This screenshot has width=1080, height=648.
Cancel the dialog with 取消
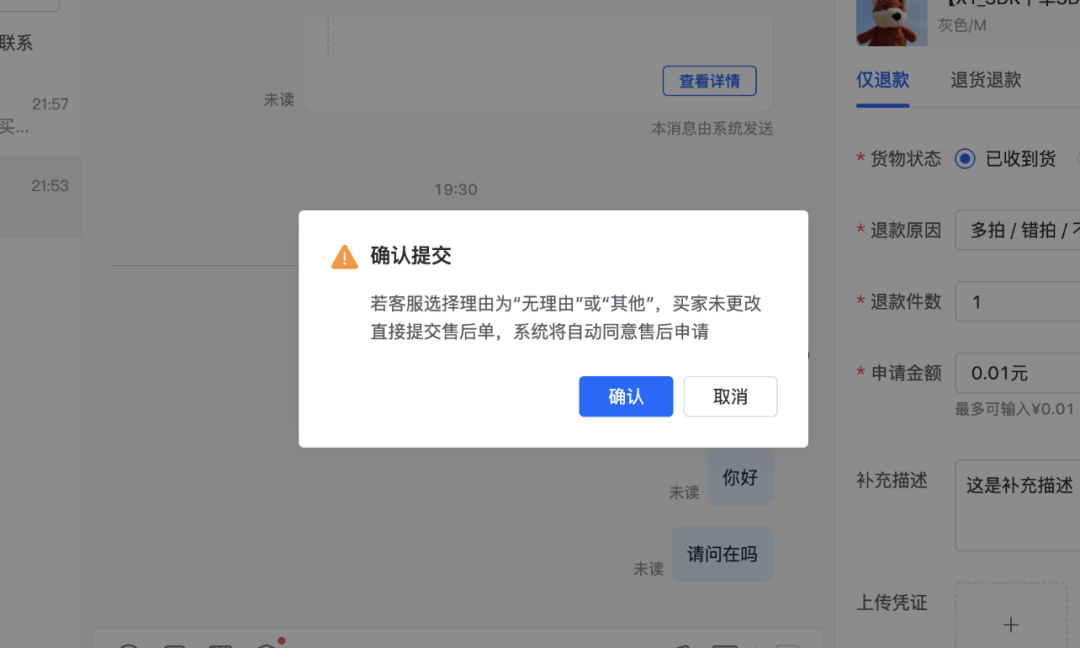click(x=730, y=397)
